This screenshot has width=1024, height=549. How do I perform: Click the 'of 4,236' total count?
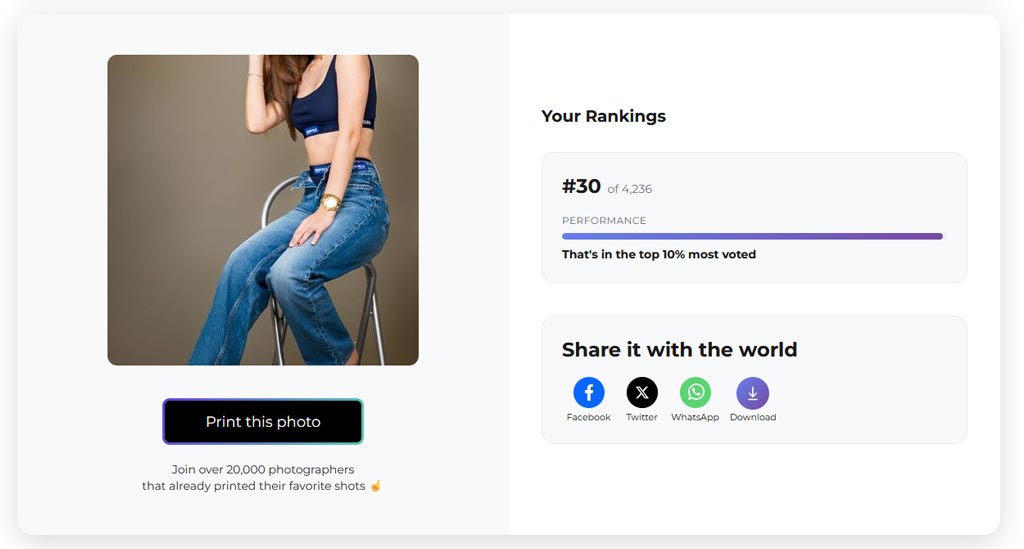coord(630,189)
